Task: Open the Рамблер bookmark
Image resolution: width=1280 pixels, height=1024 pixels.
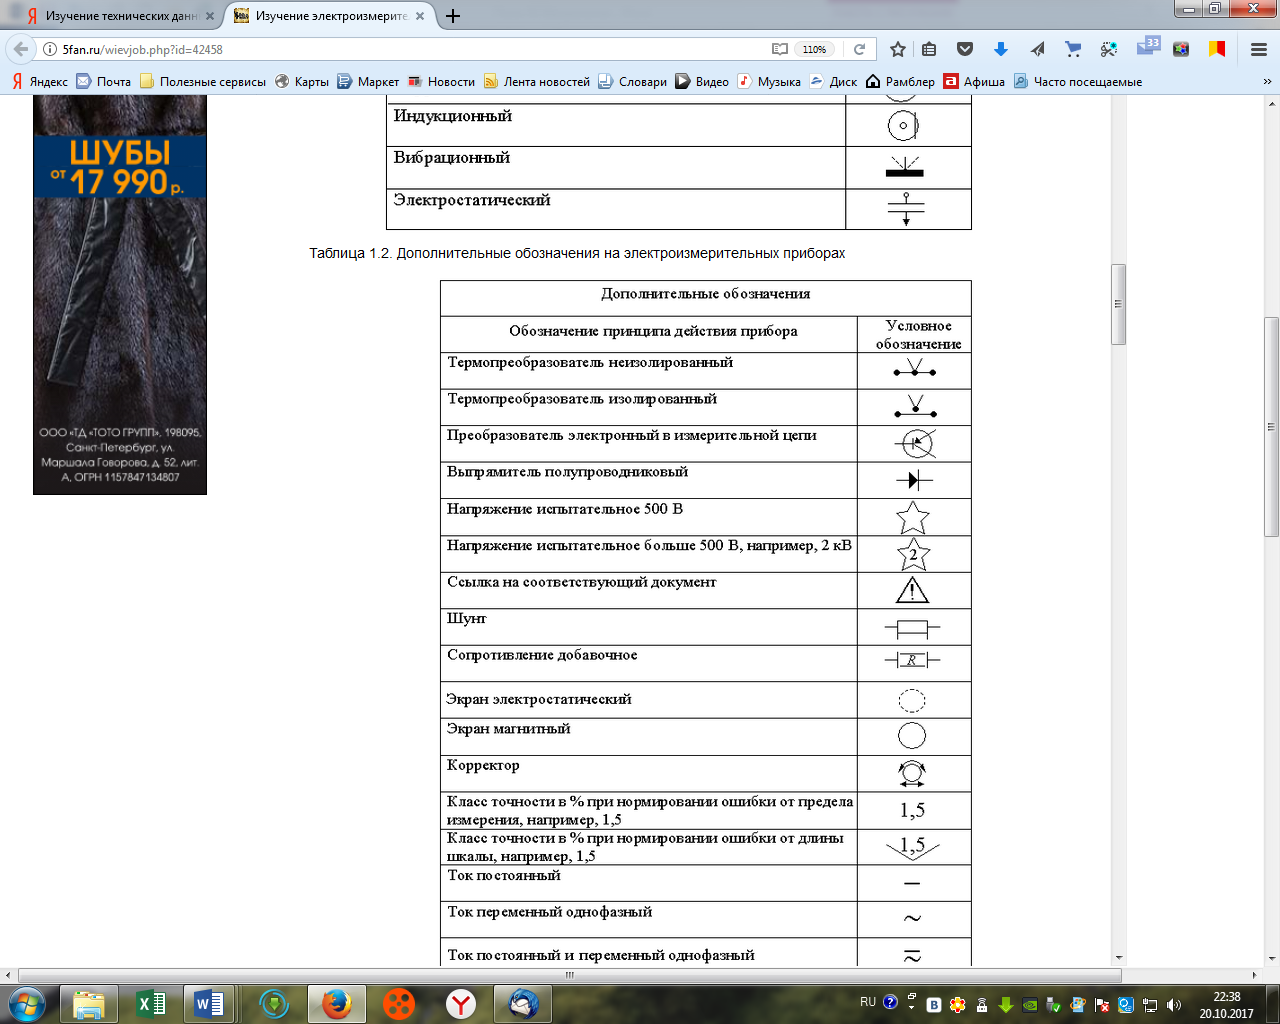Action: (x=900, y=82)
